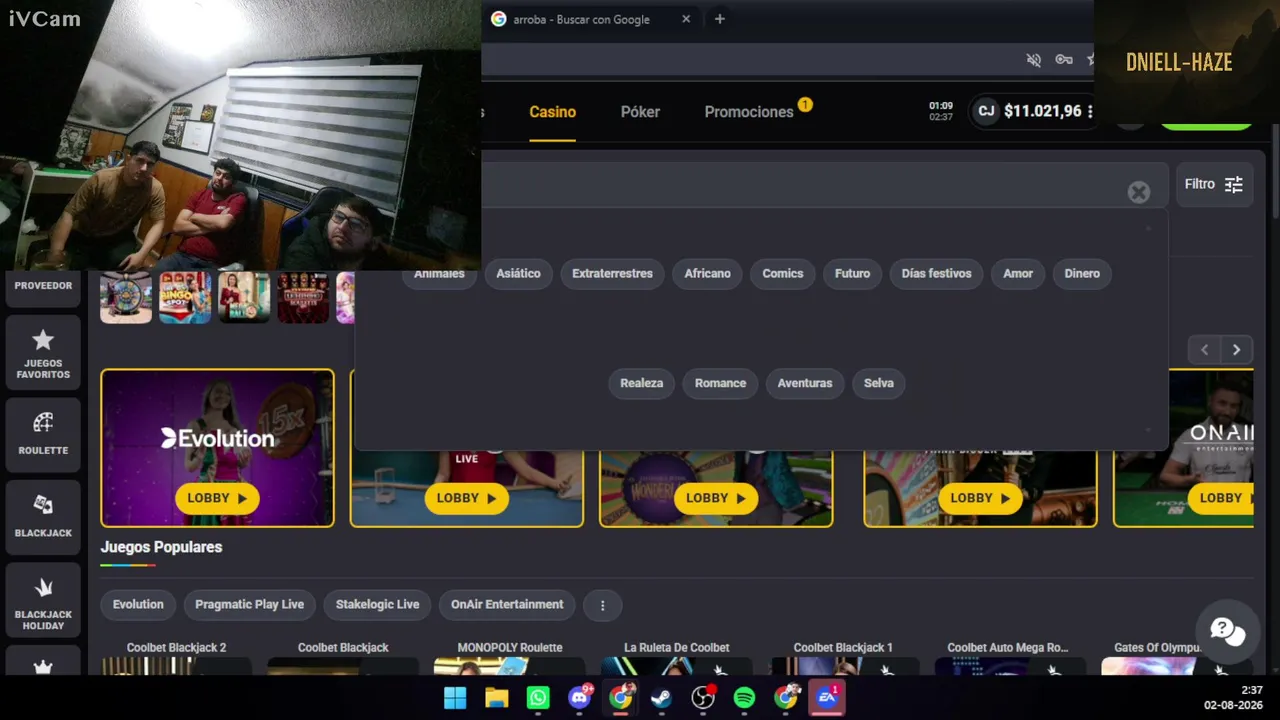
Task: Click the Proveedor sidebar item
Action: [43, 286]
